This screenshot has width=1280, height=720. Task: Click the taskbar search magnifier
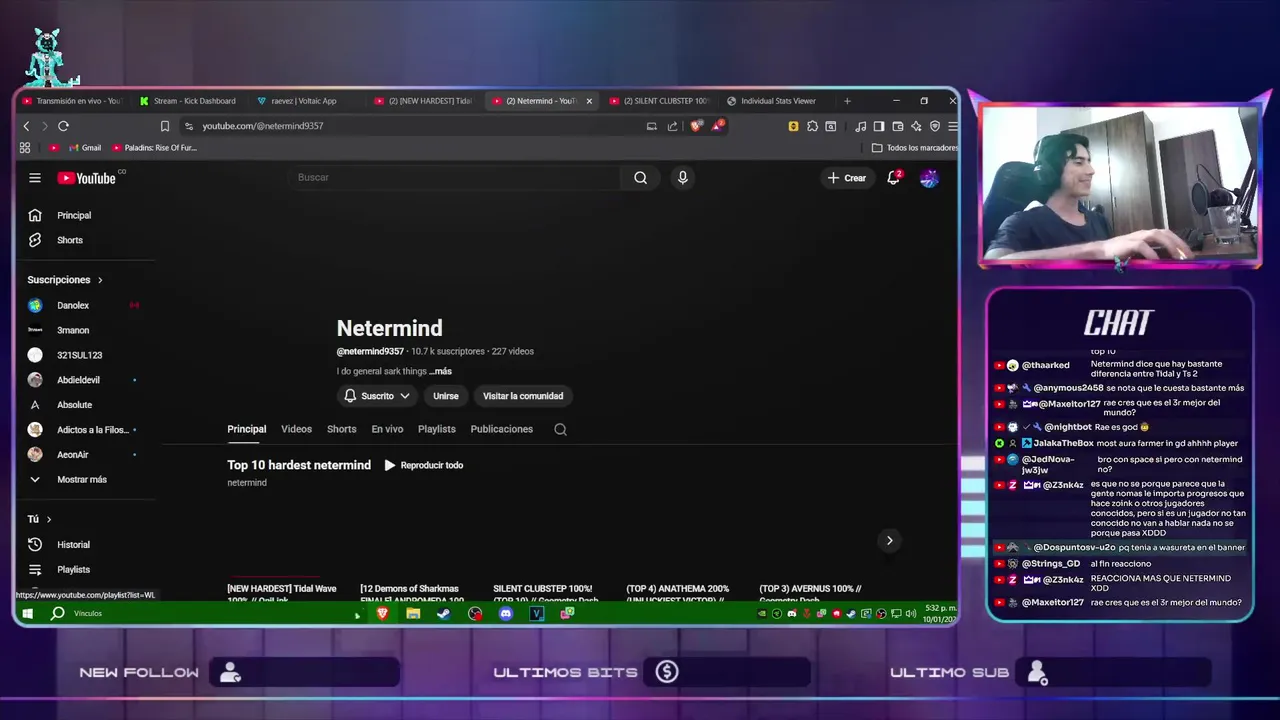[x=58, y=613]
